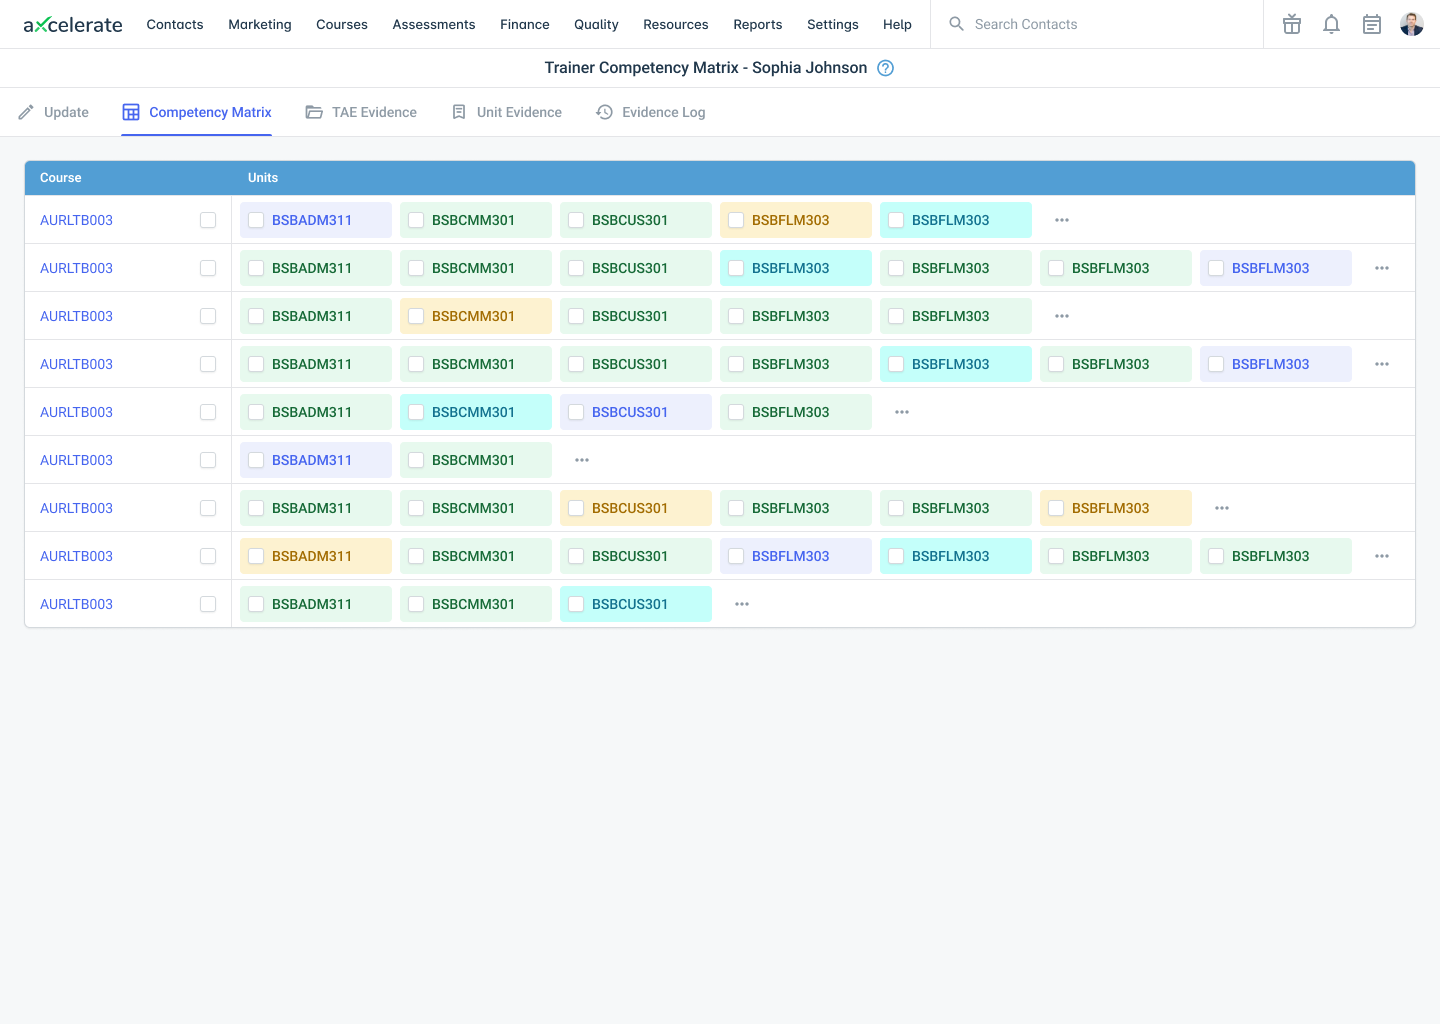The image size is (1440, 1024).
Task: Follow the AURLTB003 link in the last row
Action: 76,604
